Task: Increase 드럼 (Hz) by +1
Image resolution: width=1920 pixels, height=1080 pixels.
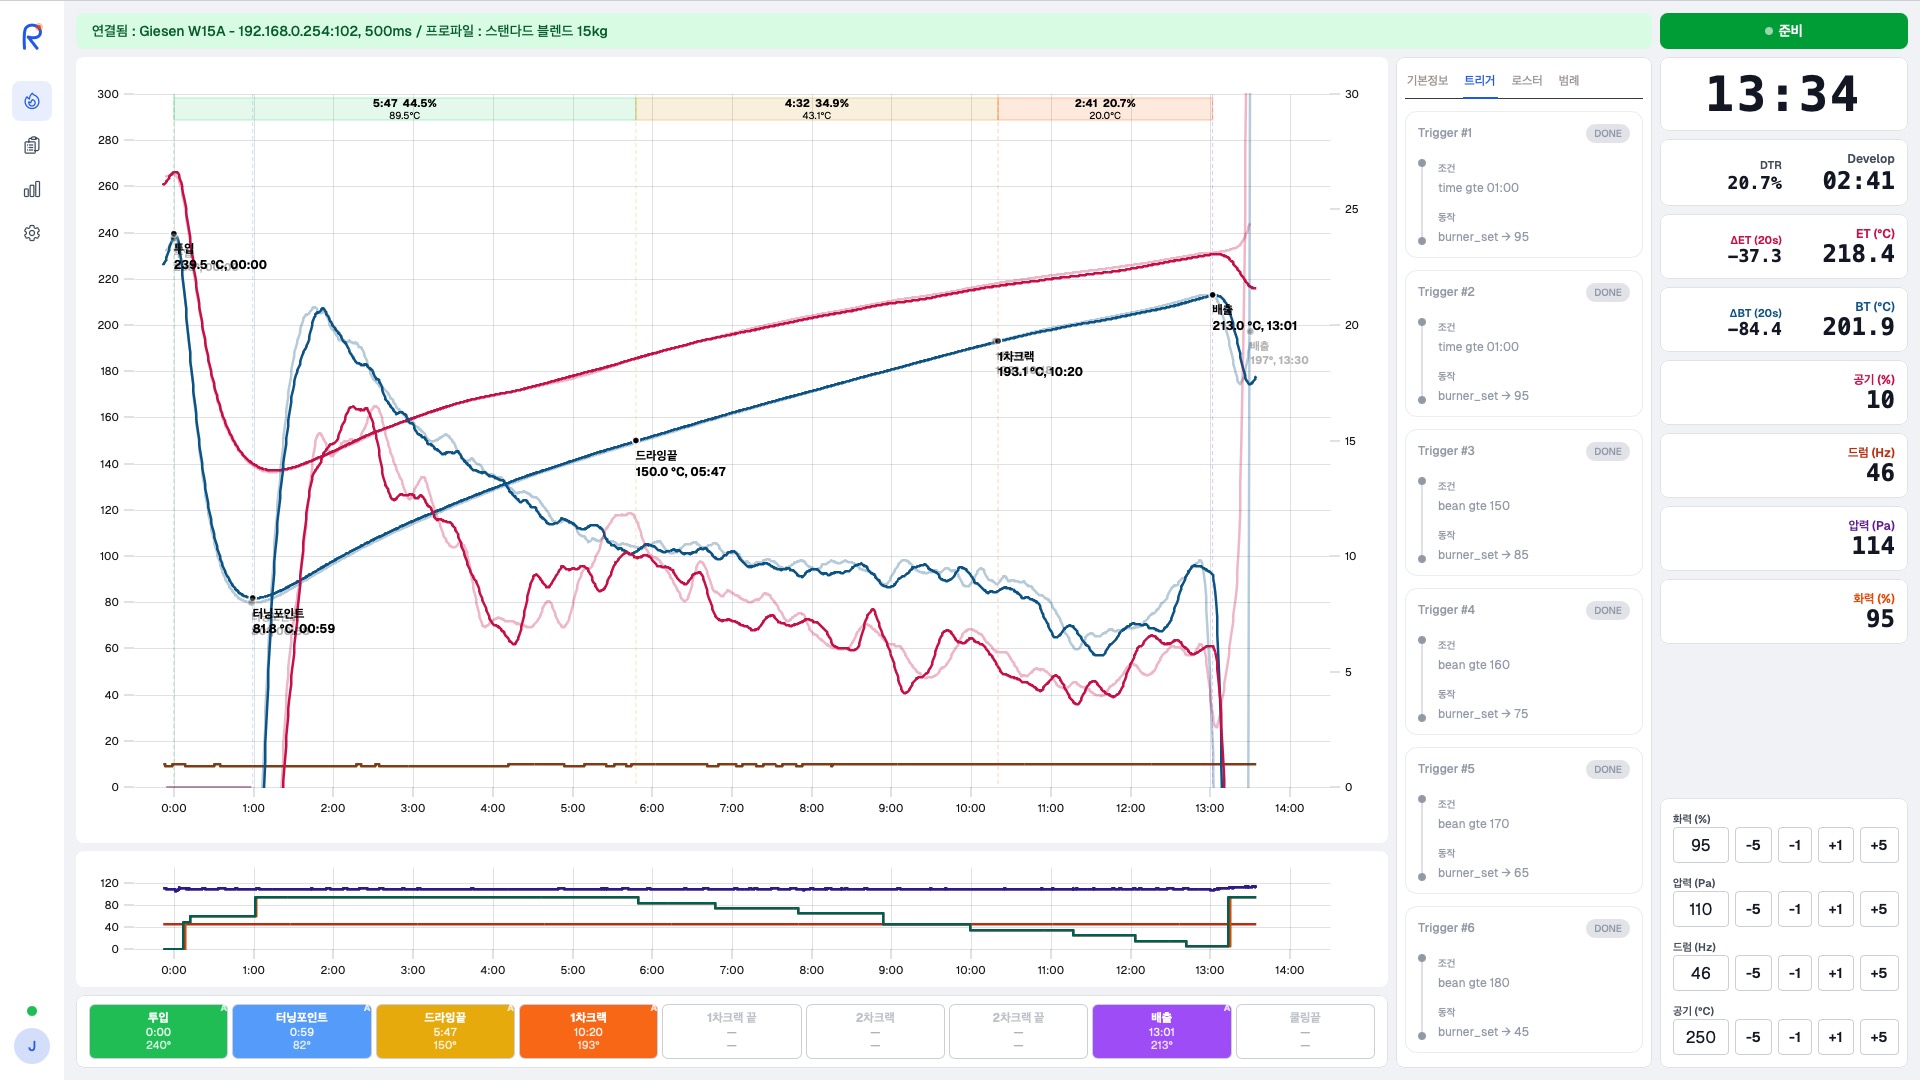Action: (1835, 973)
